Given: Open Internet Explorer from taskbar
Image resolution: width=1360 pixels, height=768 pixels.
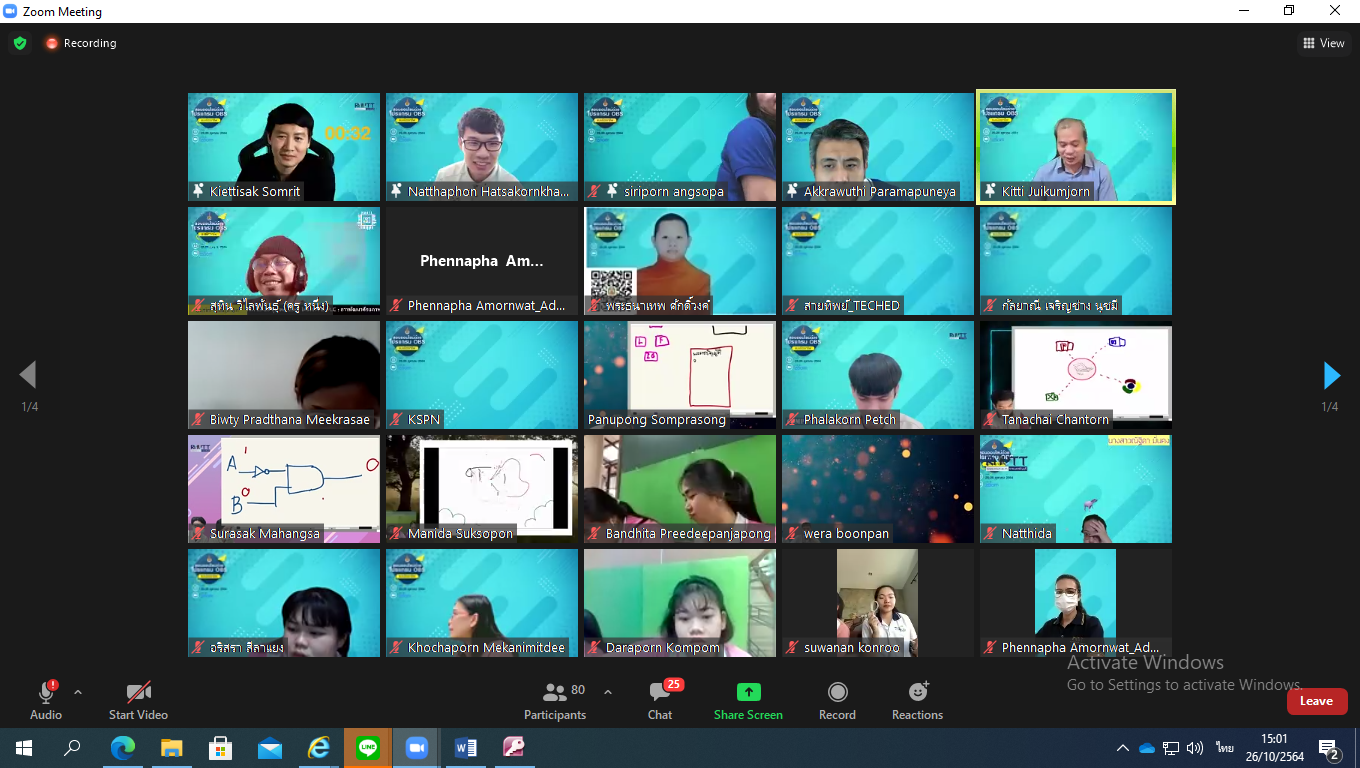Looking at the screenshot, I should pyautogui.click(x=319, y=748).
